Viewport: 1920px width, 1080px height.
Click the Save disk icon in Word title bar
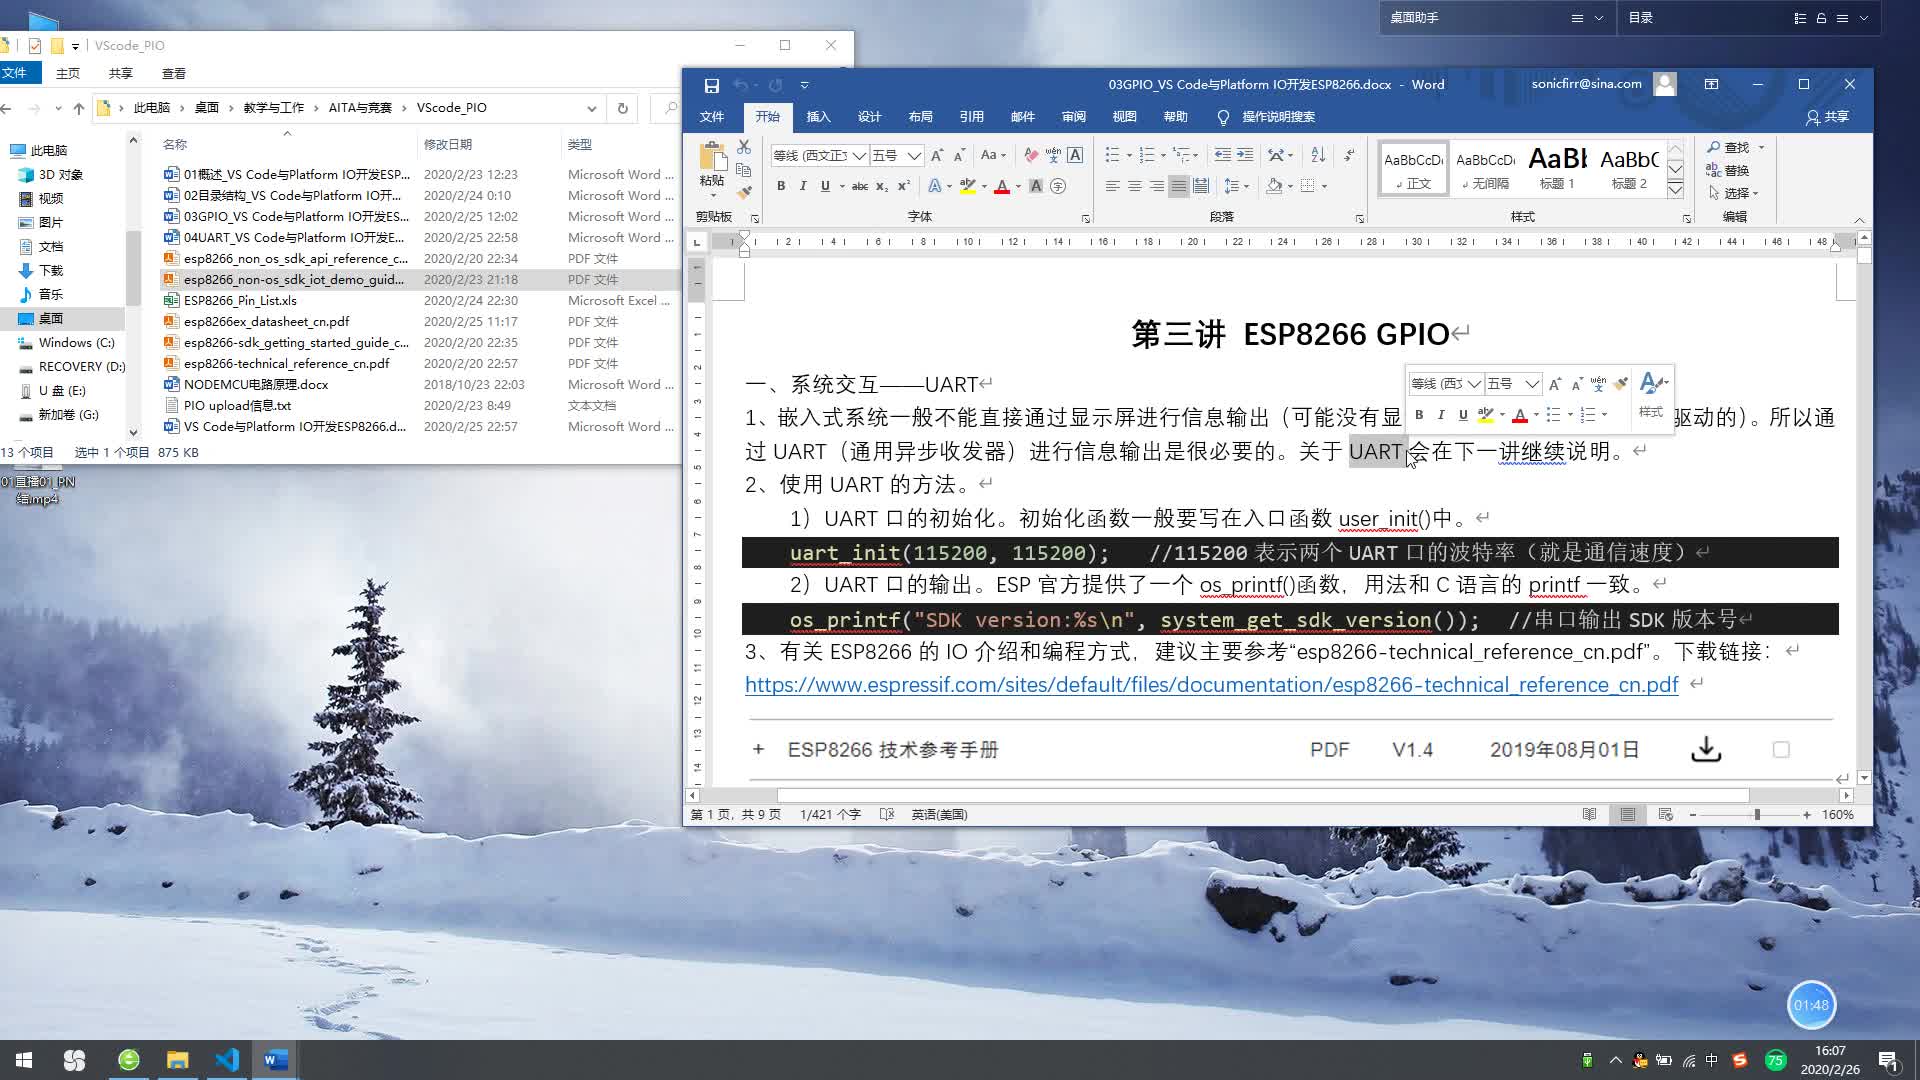click(712, 85)
